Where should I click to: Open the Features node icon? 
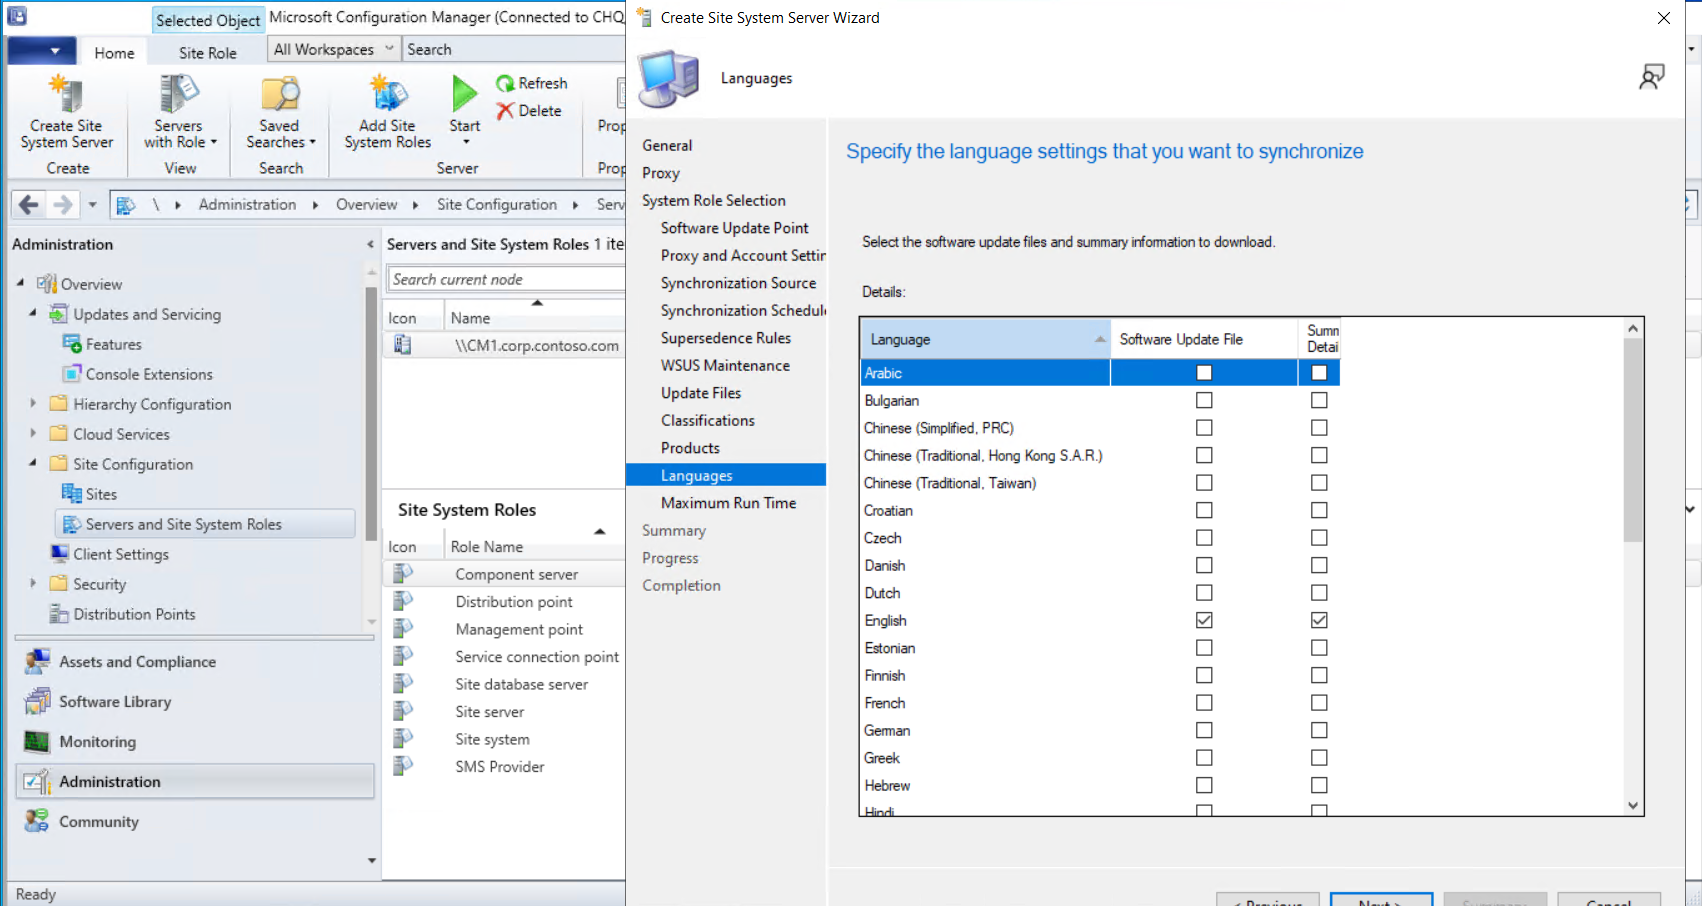click(x=72, y=344)
